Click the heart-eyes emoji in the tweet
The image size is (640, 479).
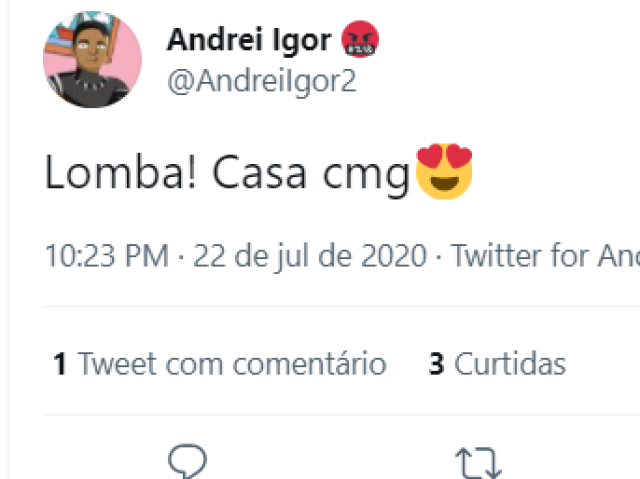pos(444,171)
